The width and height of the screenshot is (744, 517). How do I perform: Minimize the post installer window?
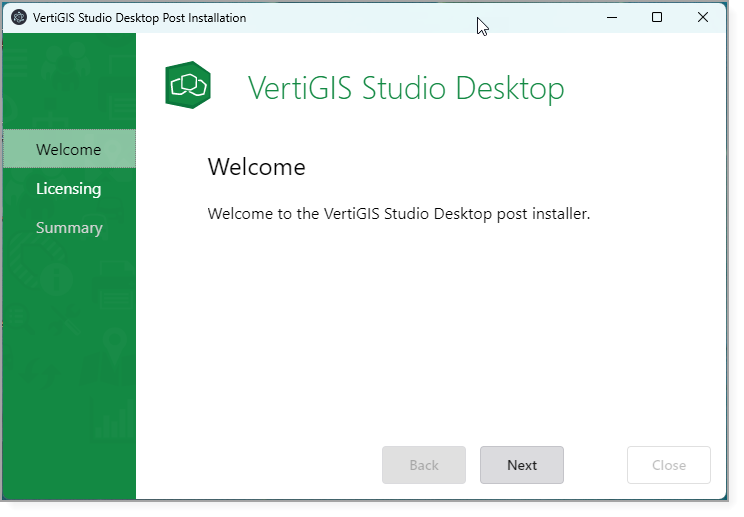point(610,18)
